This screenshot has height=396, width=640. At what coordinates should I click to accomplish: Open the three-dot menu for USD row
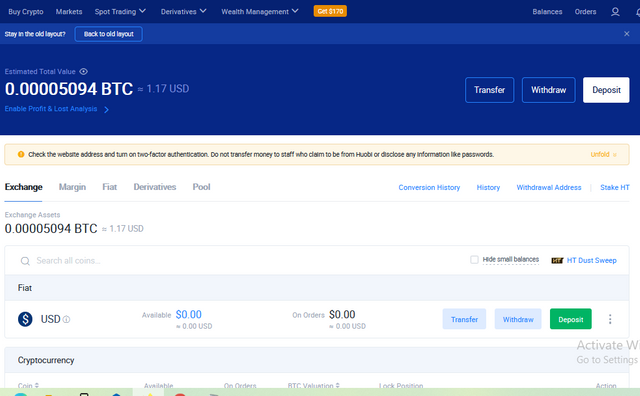coord(610,319)
